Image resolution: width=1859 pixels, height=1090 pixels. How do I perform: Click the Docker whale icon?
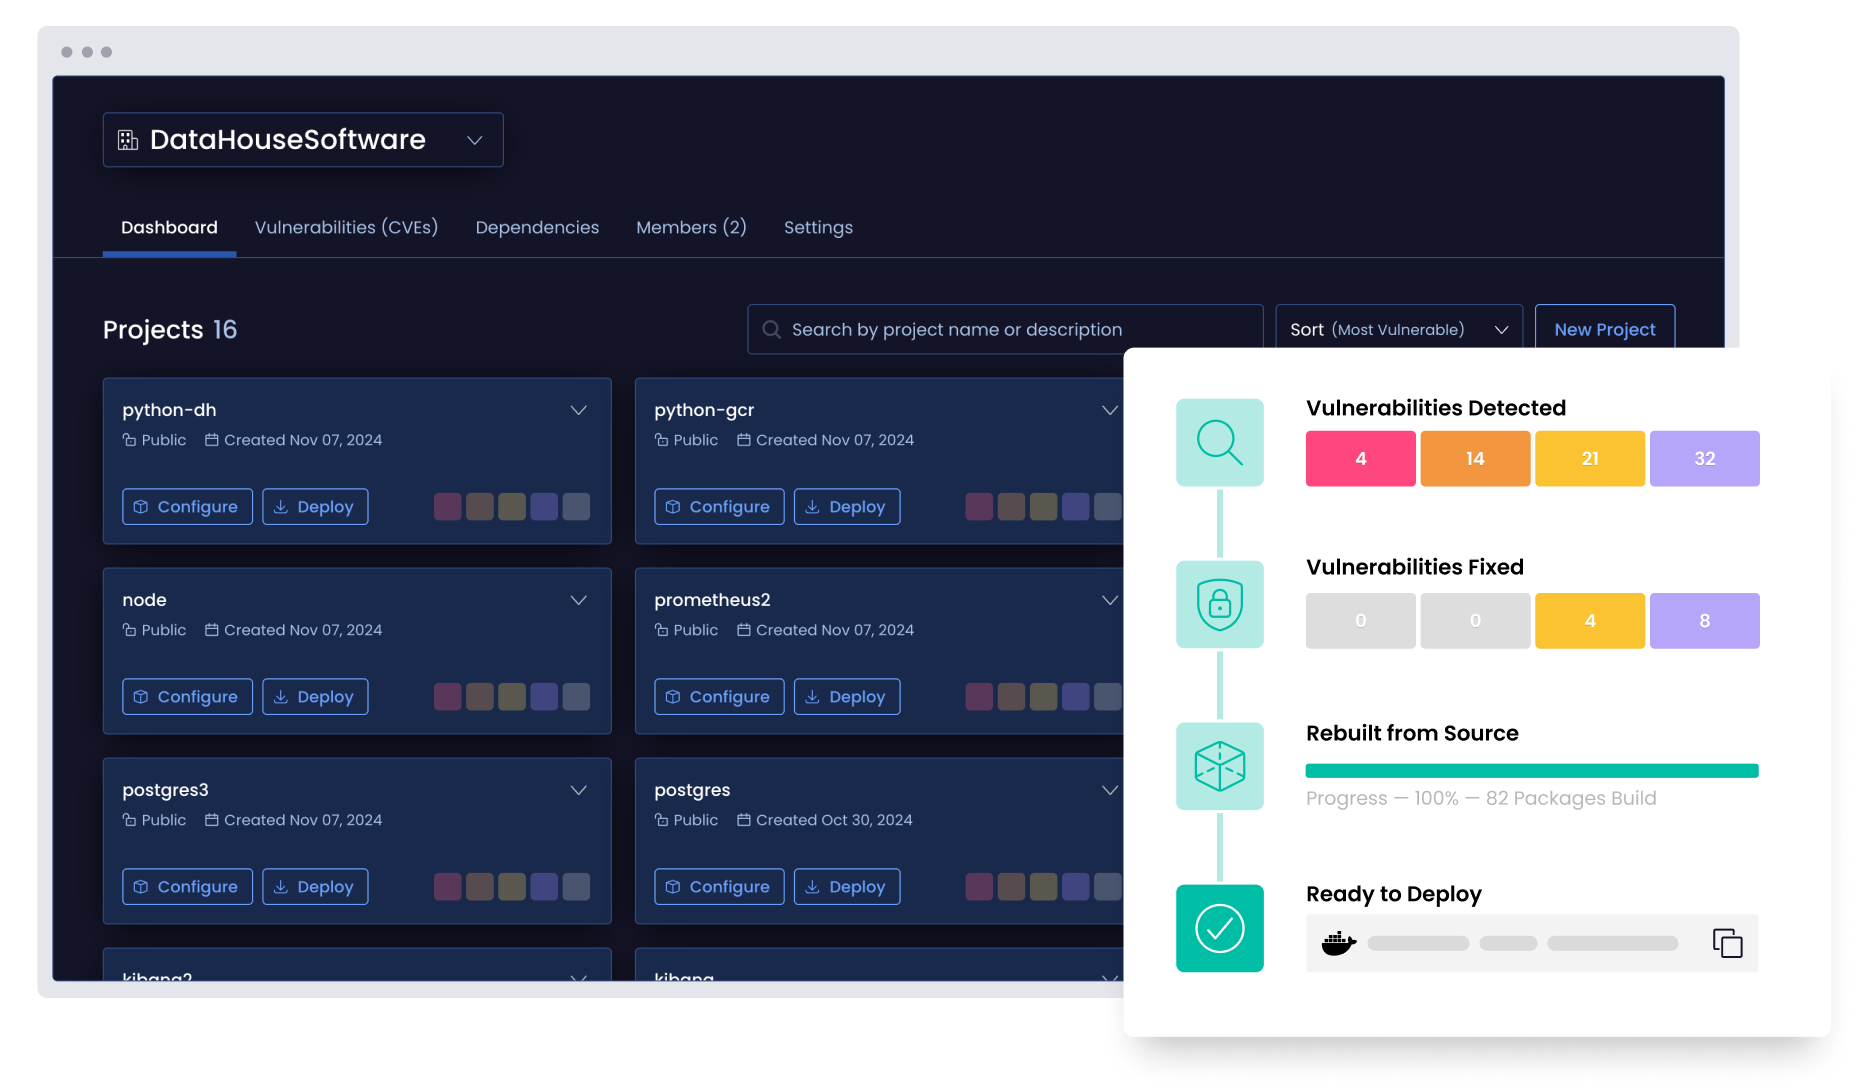[1338, 943]
